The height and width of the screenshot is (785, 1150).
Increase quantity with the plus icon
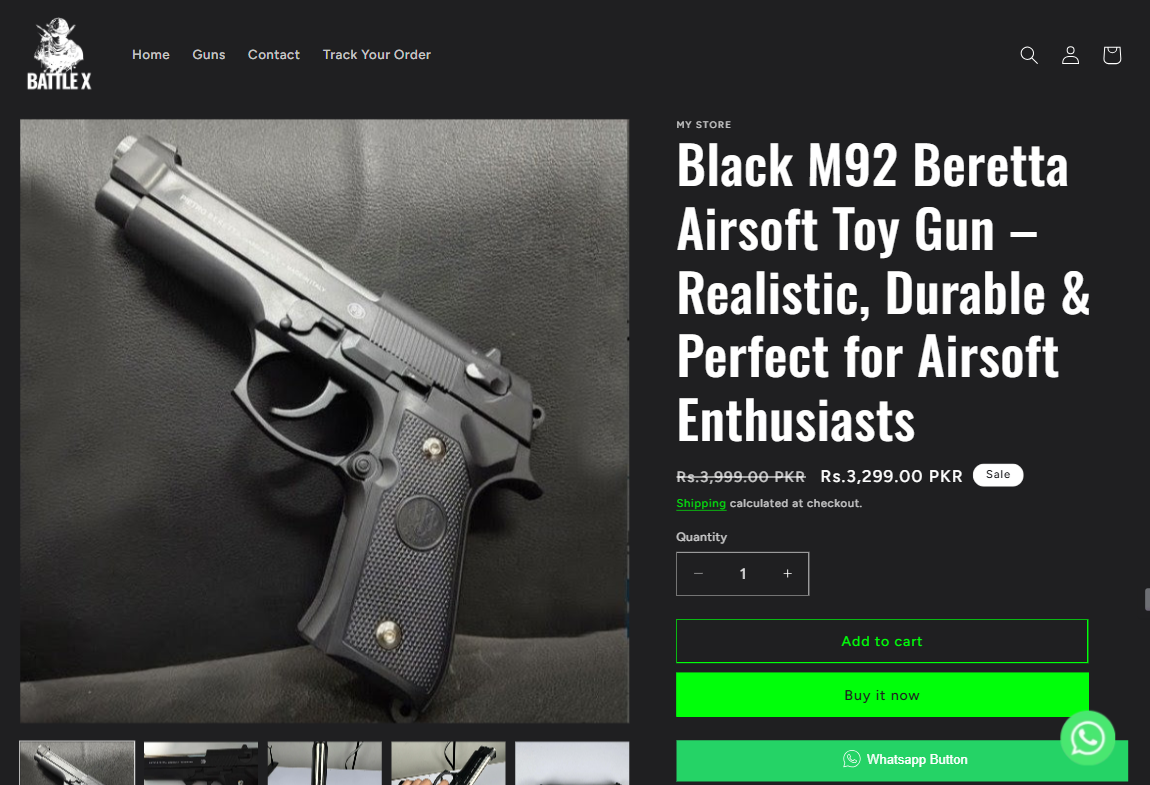[x=787, y=574]
